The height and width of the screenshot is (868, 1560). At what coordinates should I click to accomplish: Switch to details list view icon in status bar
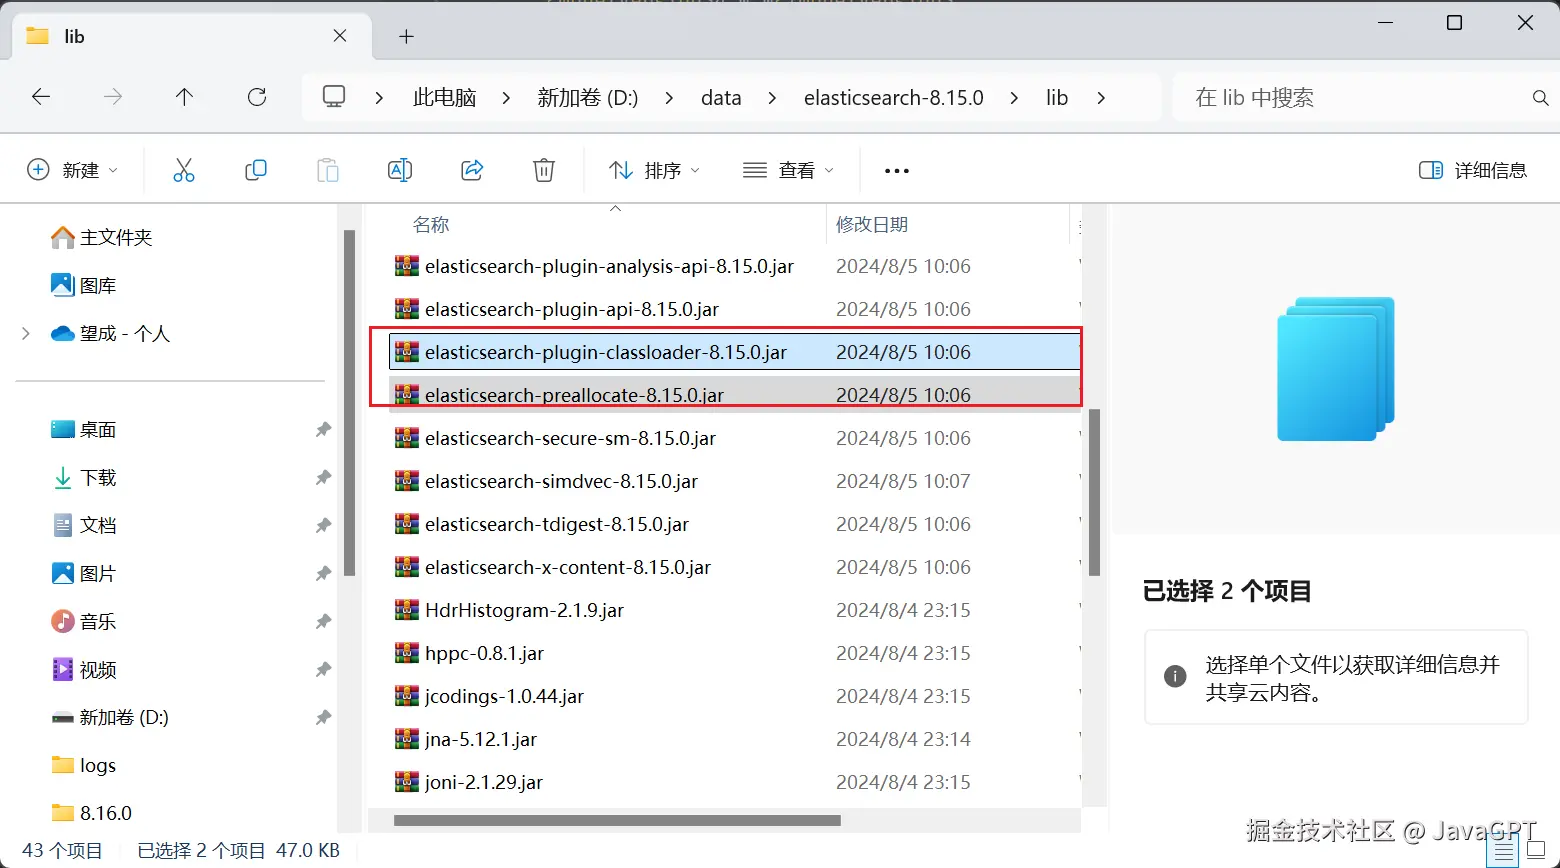click(1504, 852)
